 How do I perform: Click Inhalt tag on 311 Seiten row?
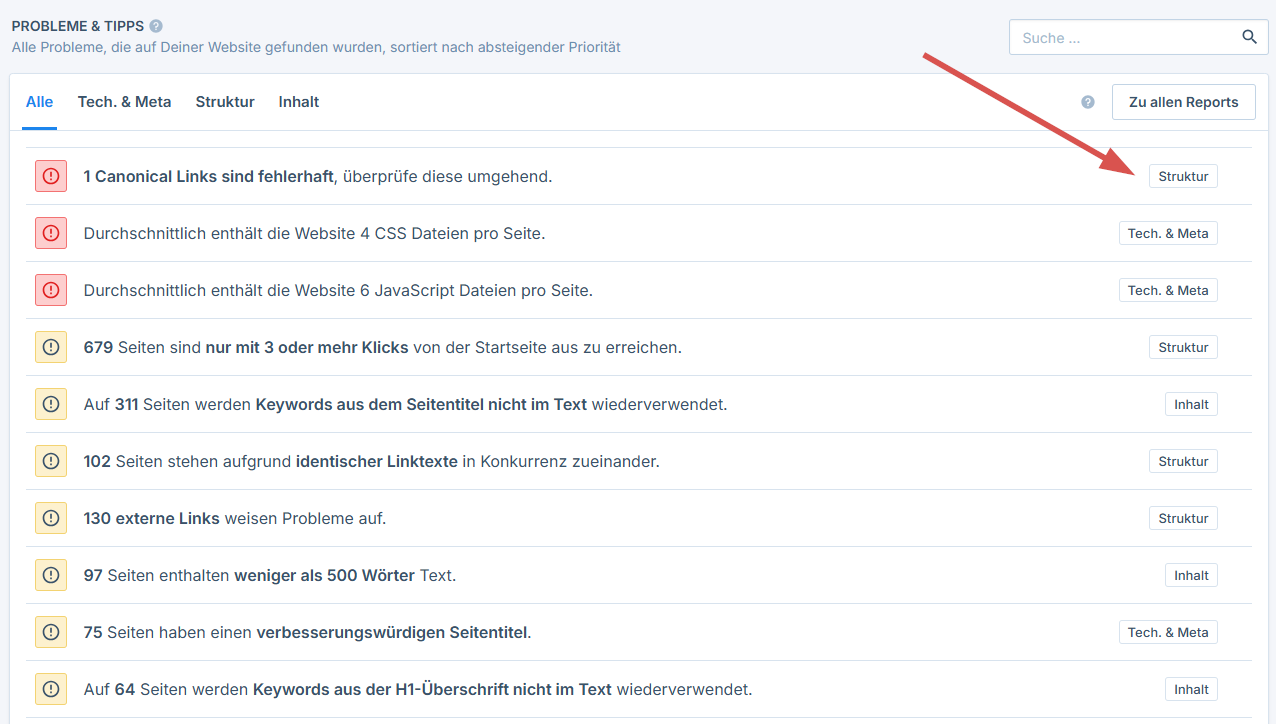pyautogui.click(x=1191, y=404)
